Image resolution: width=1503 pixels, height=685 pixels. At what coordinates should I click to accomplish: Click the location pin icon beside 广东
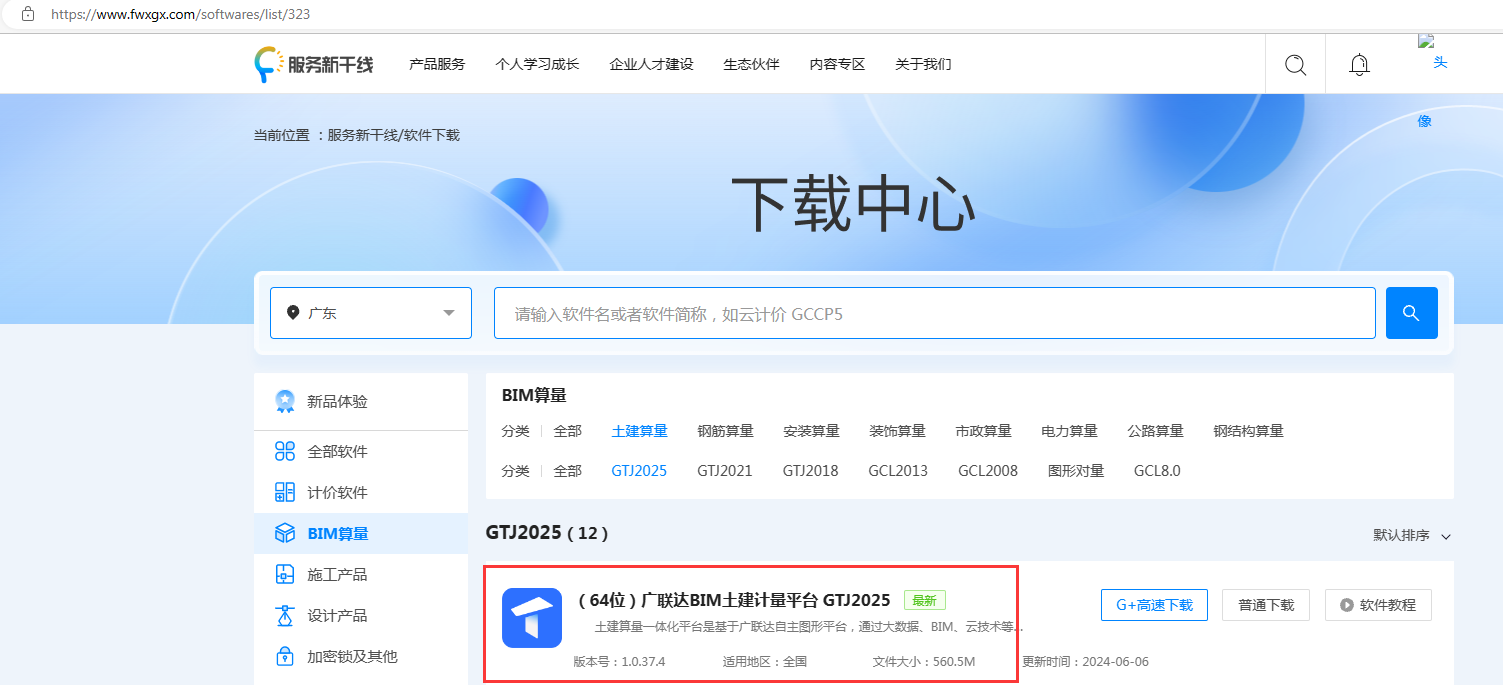(x=293, y=313)
